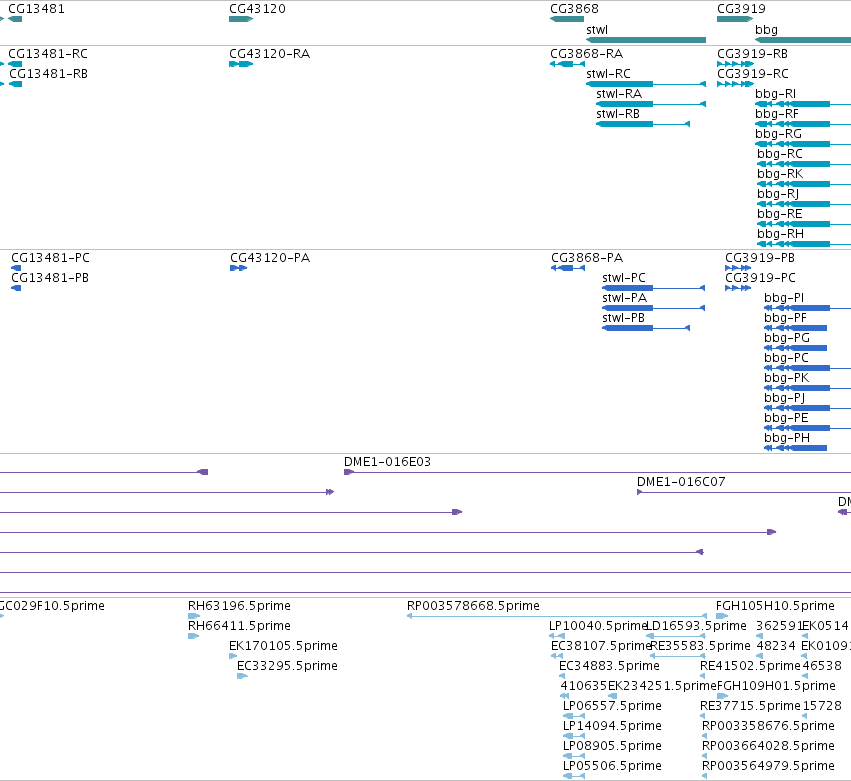Select the bbg-RC transcript
851x781 pixels.
(x=804, y=164)
